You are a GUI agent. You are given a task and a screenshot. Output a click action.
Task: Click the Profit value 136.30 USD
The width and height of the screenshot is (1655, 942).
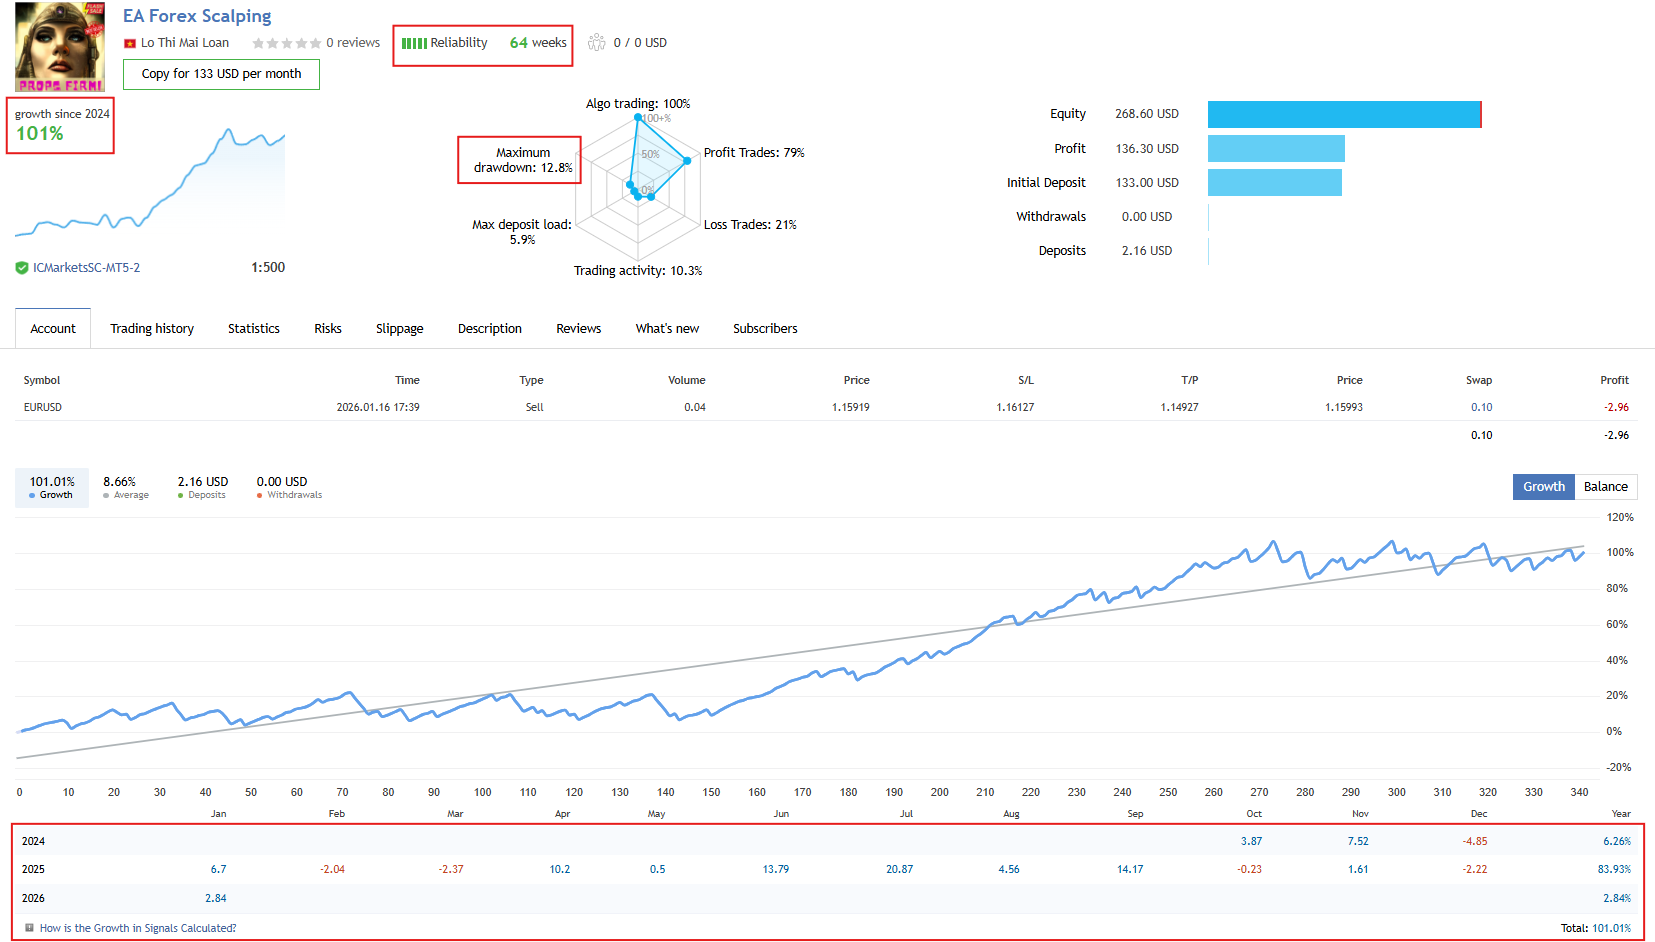pos(1147,149)
